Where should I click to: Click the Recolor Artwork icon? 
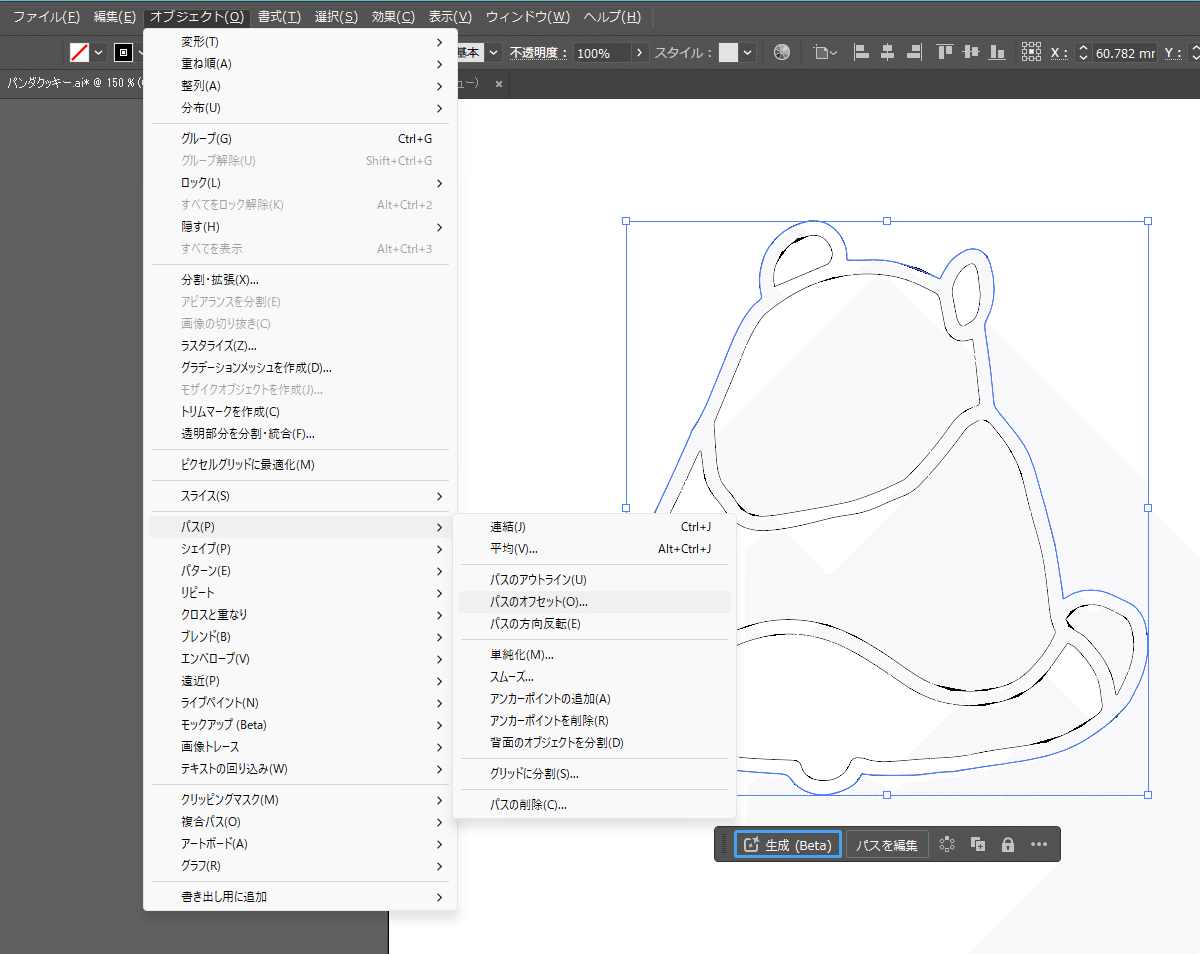pos(782,52)
